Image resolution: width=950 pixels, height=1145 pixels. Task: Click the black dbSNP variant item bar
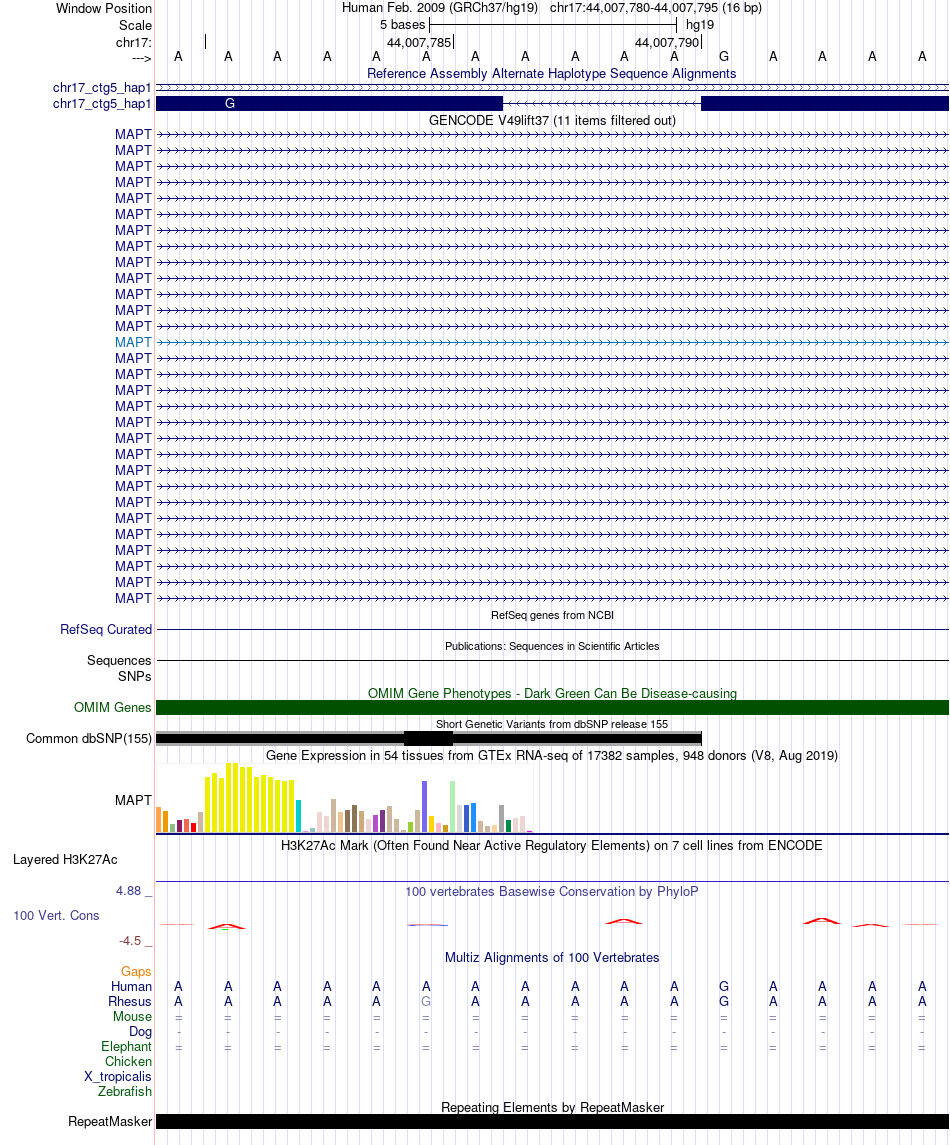click(x=429, y=738)
